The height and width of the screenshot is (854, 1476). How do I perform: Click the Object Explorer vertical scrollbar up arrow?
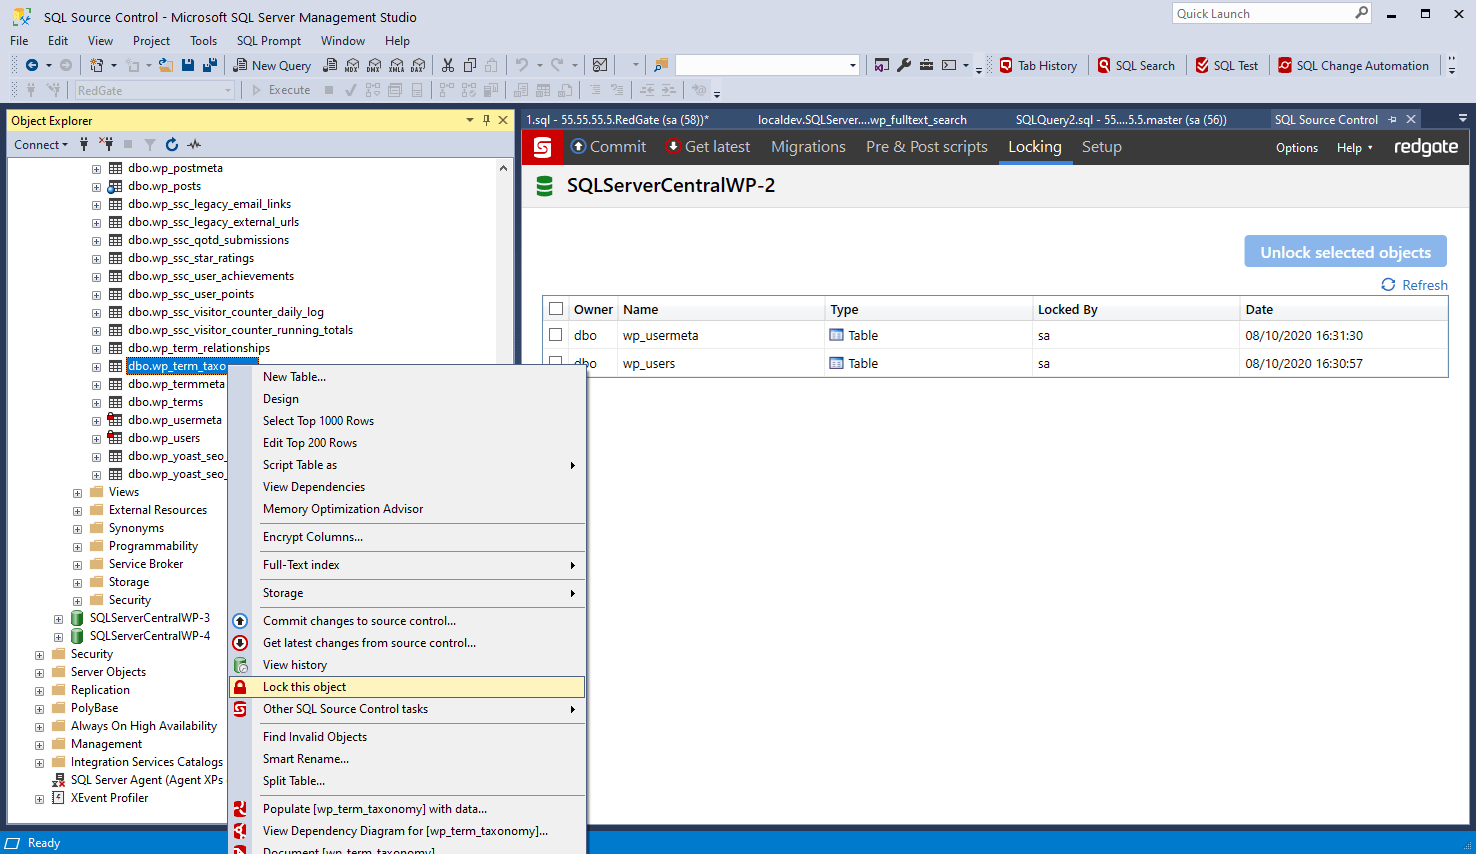503,168
